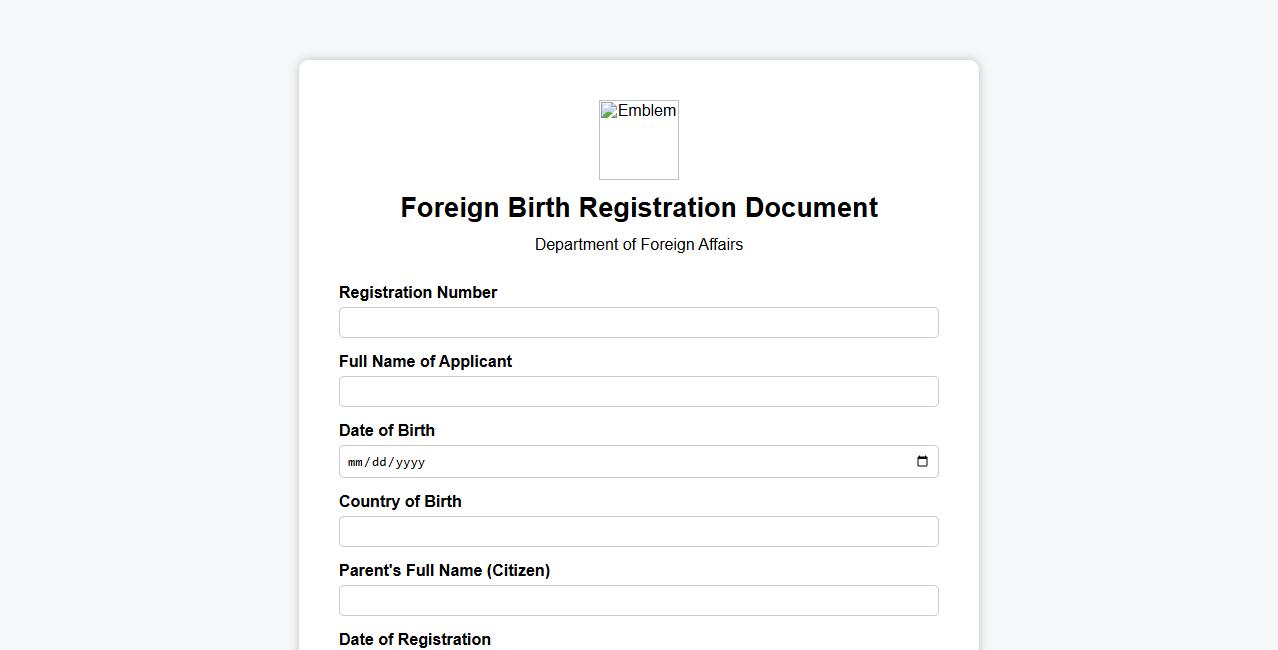The height and width of the screenshot is (650, 1278).
Task: Click the word Birth in the main heading
Action: (539, 208)
